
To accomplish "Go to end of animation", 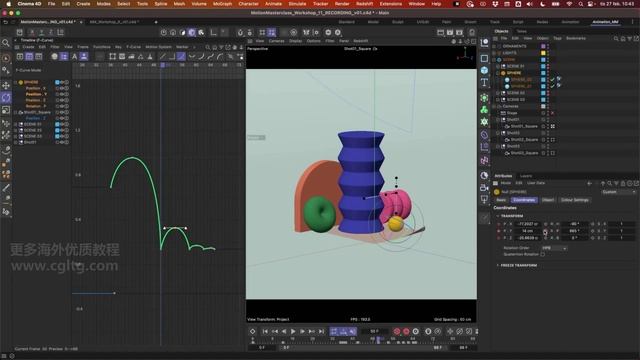I will 321,331.
